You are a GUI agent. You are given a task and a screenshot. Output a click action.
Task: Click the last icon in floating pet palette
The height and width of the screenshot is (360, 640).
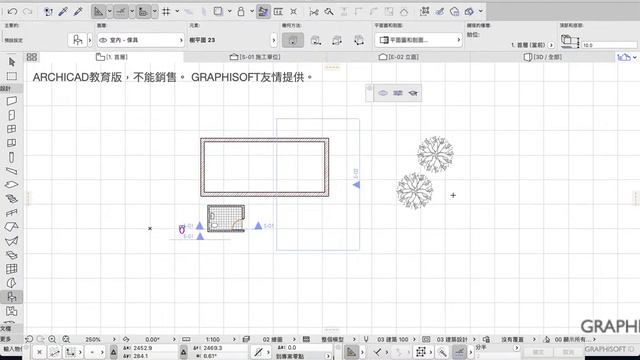tap(413, 93)
